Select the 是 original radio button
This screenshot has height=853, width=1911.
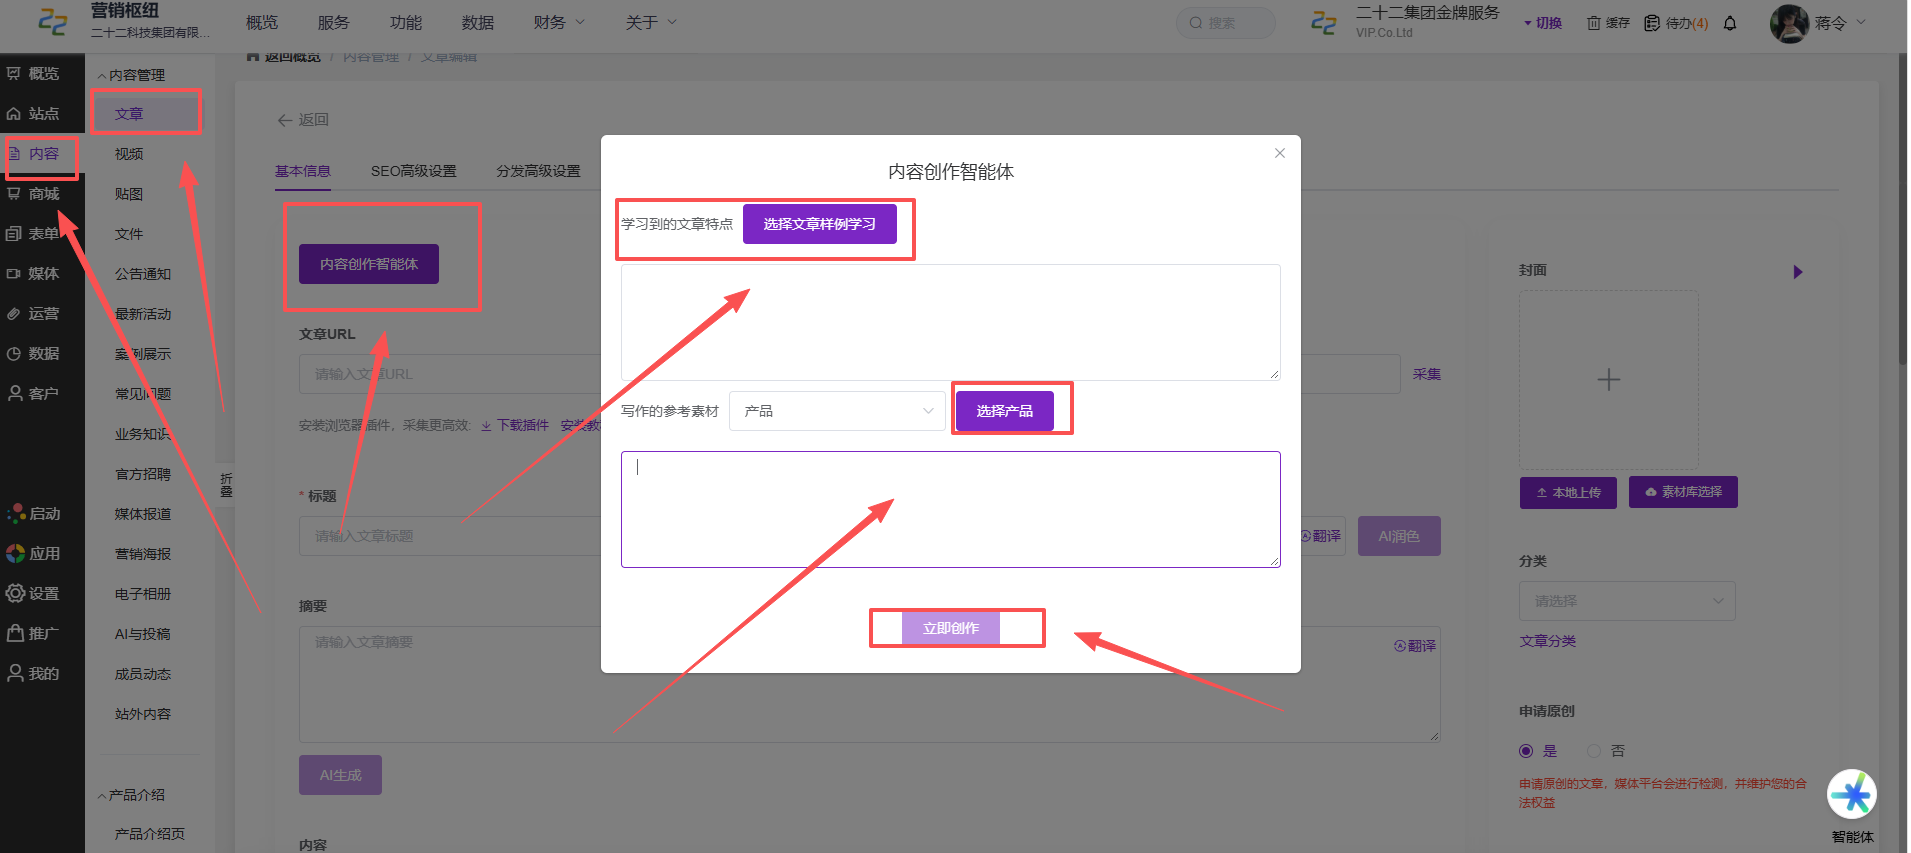1526,751
